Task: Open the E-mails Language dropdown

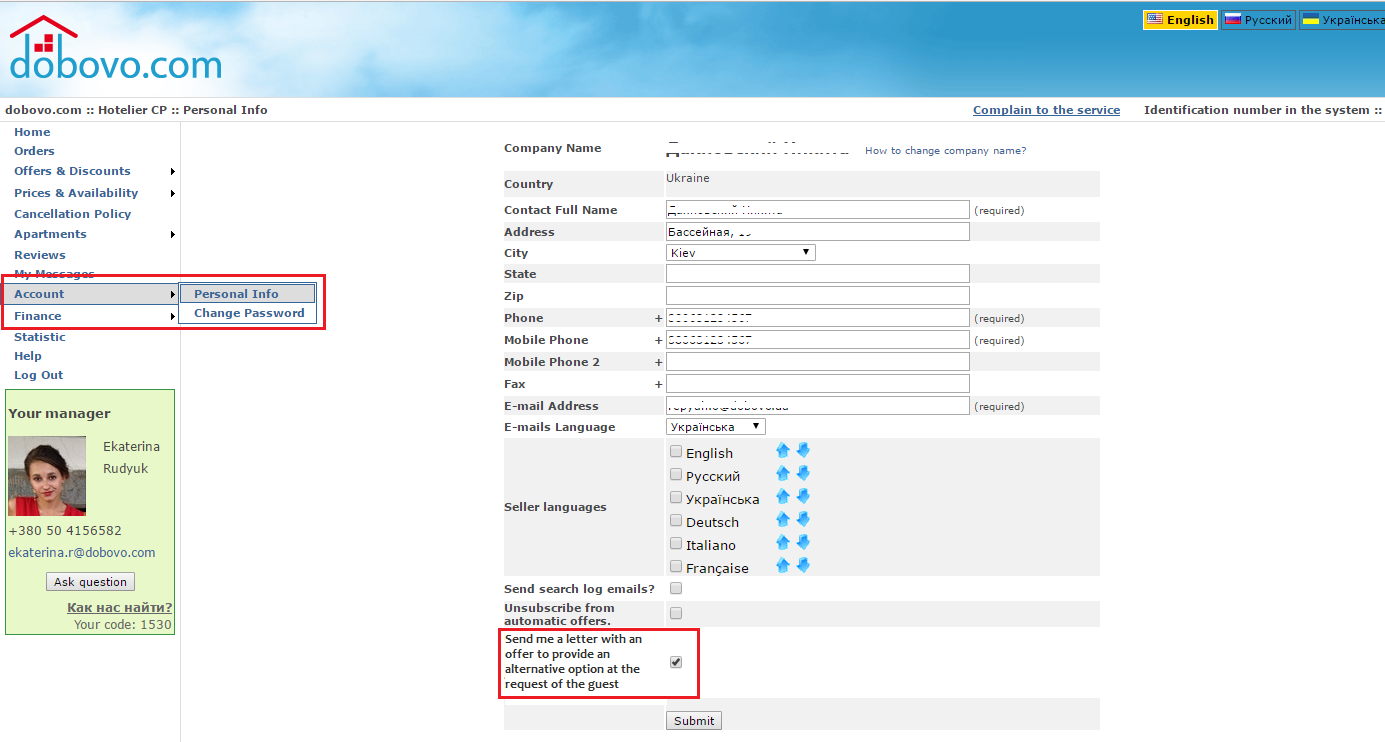Action: 716,427
